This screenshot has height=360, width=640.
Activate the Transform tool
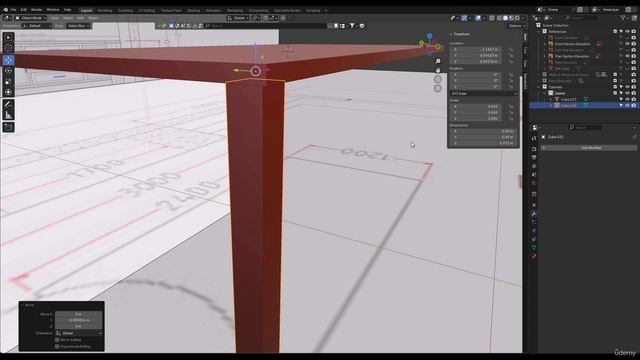[8, 92]
